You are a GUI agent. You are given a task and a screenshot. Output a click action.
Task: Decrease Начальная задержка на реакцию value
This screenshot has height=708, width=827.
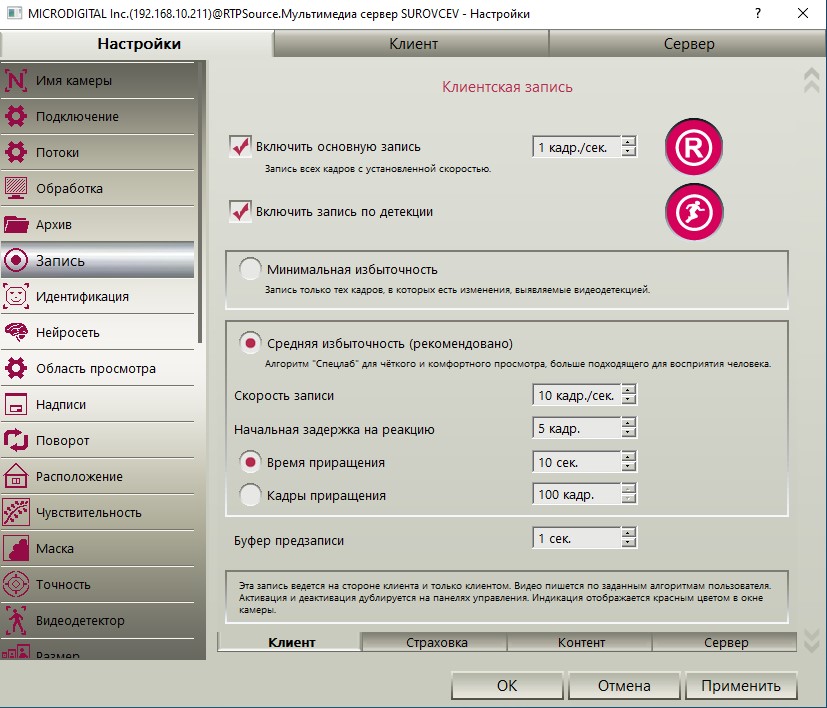pyautogui.click(x=628, y=433)
